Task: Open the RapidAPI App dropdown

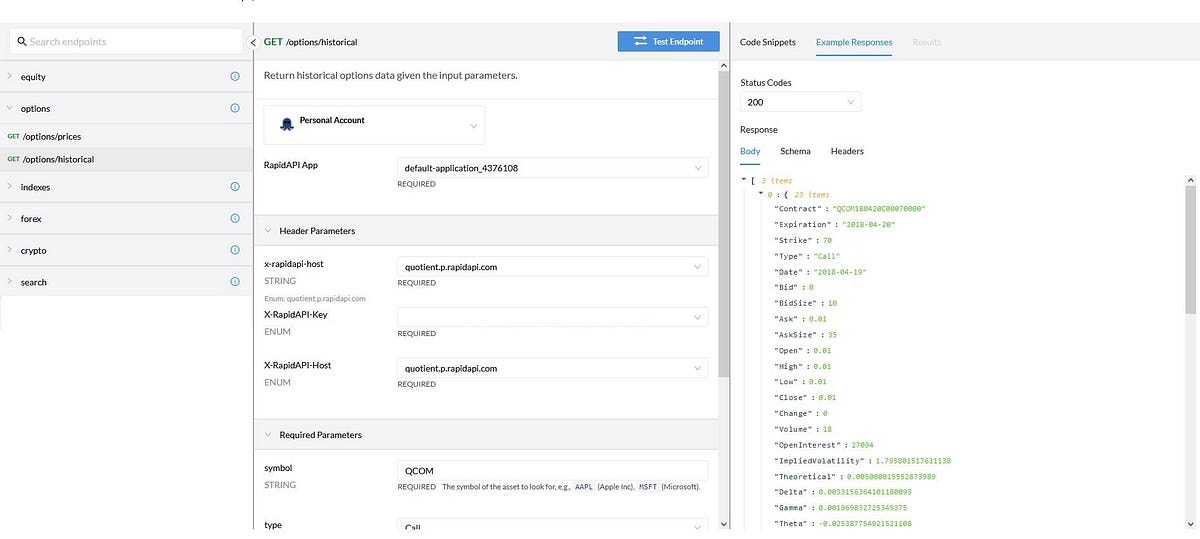Action: click(552, 168)
